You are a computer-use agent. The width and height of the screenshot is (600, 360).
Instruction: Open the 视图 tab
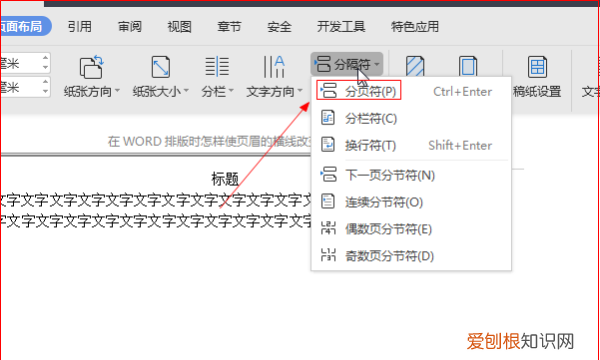click(x=179, y=27)
